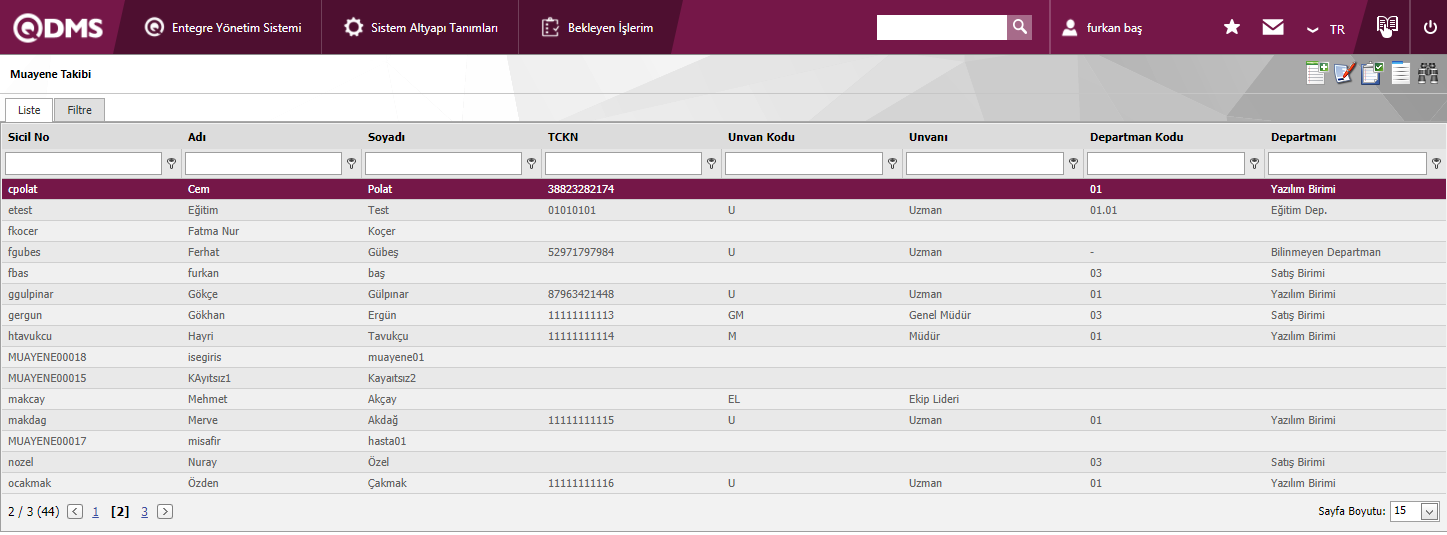1447x535 pixels.
Task: Switch to the Filtre tab
Action: [x=79, y=110]
